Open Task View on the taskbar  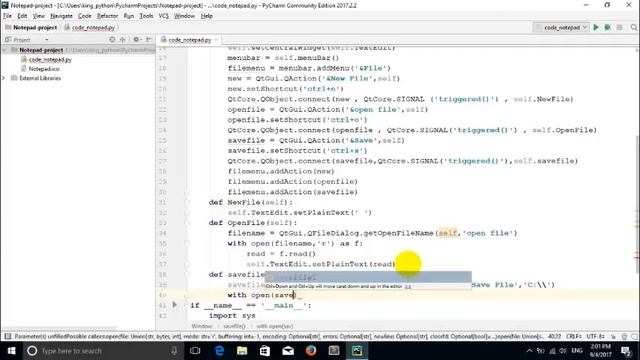click(x=195, y=351)
